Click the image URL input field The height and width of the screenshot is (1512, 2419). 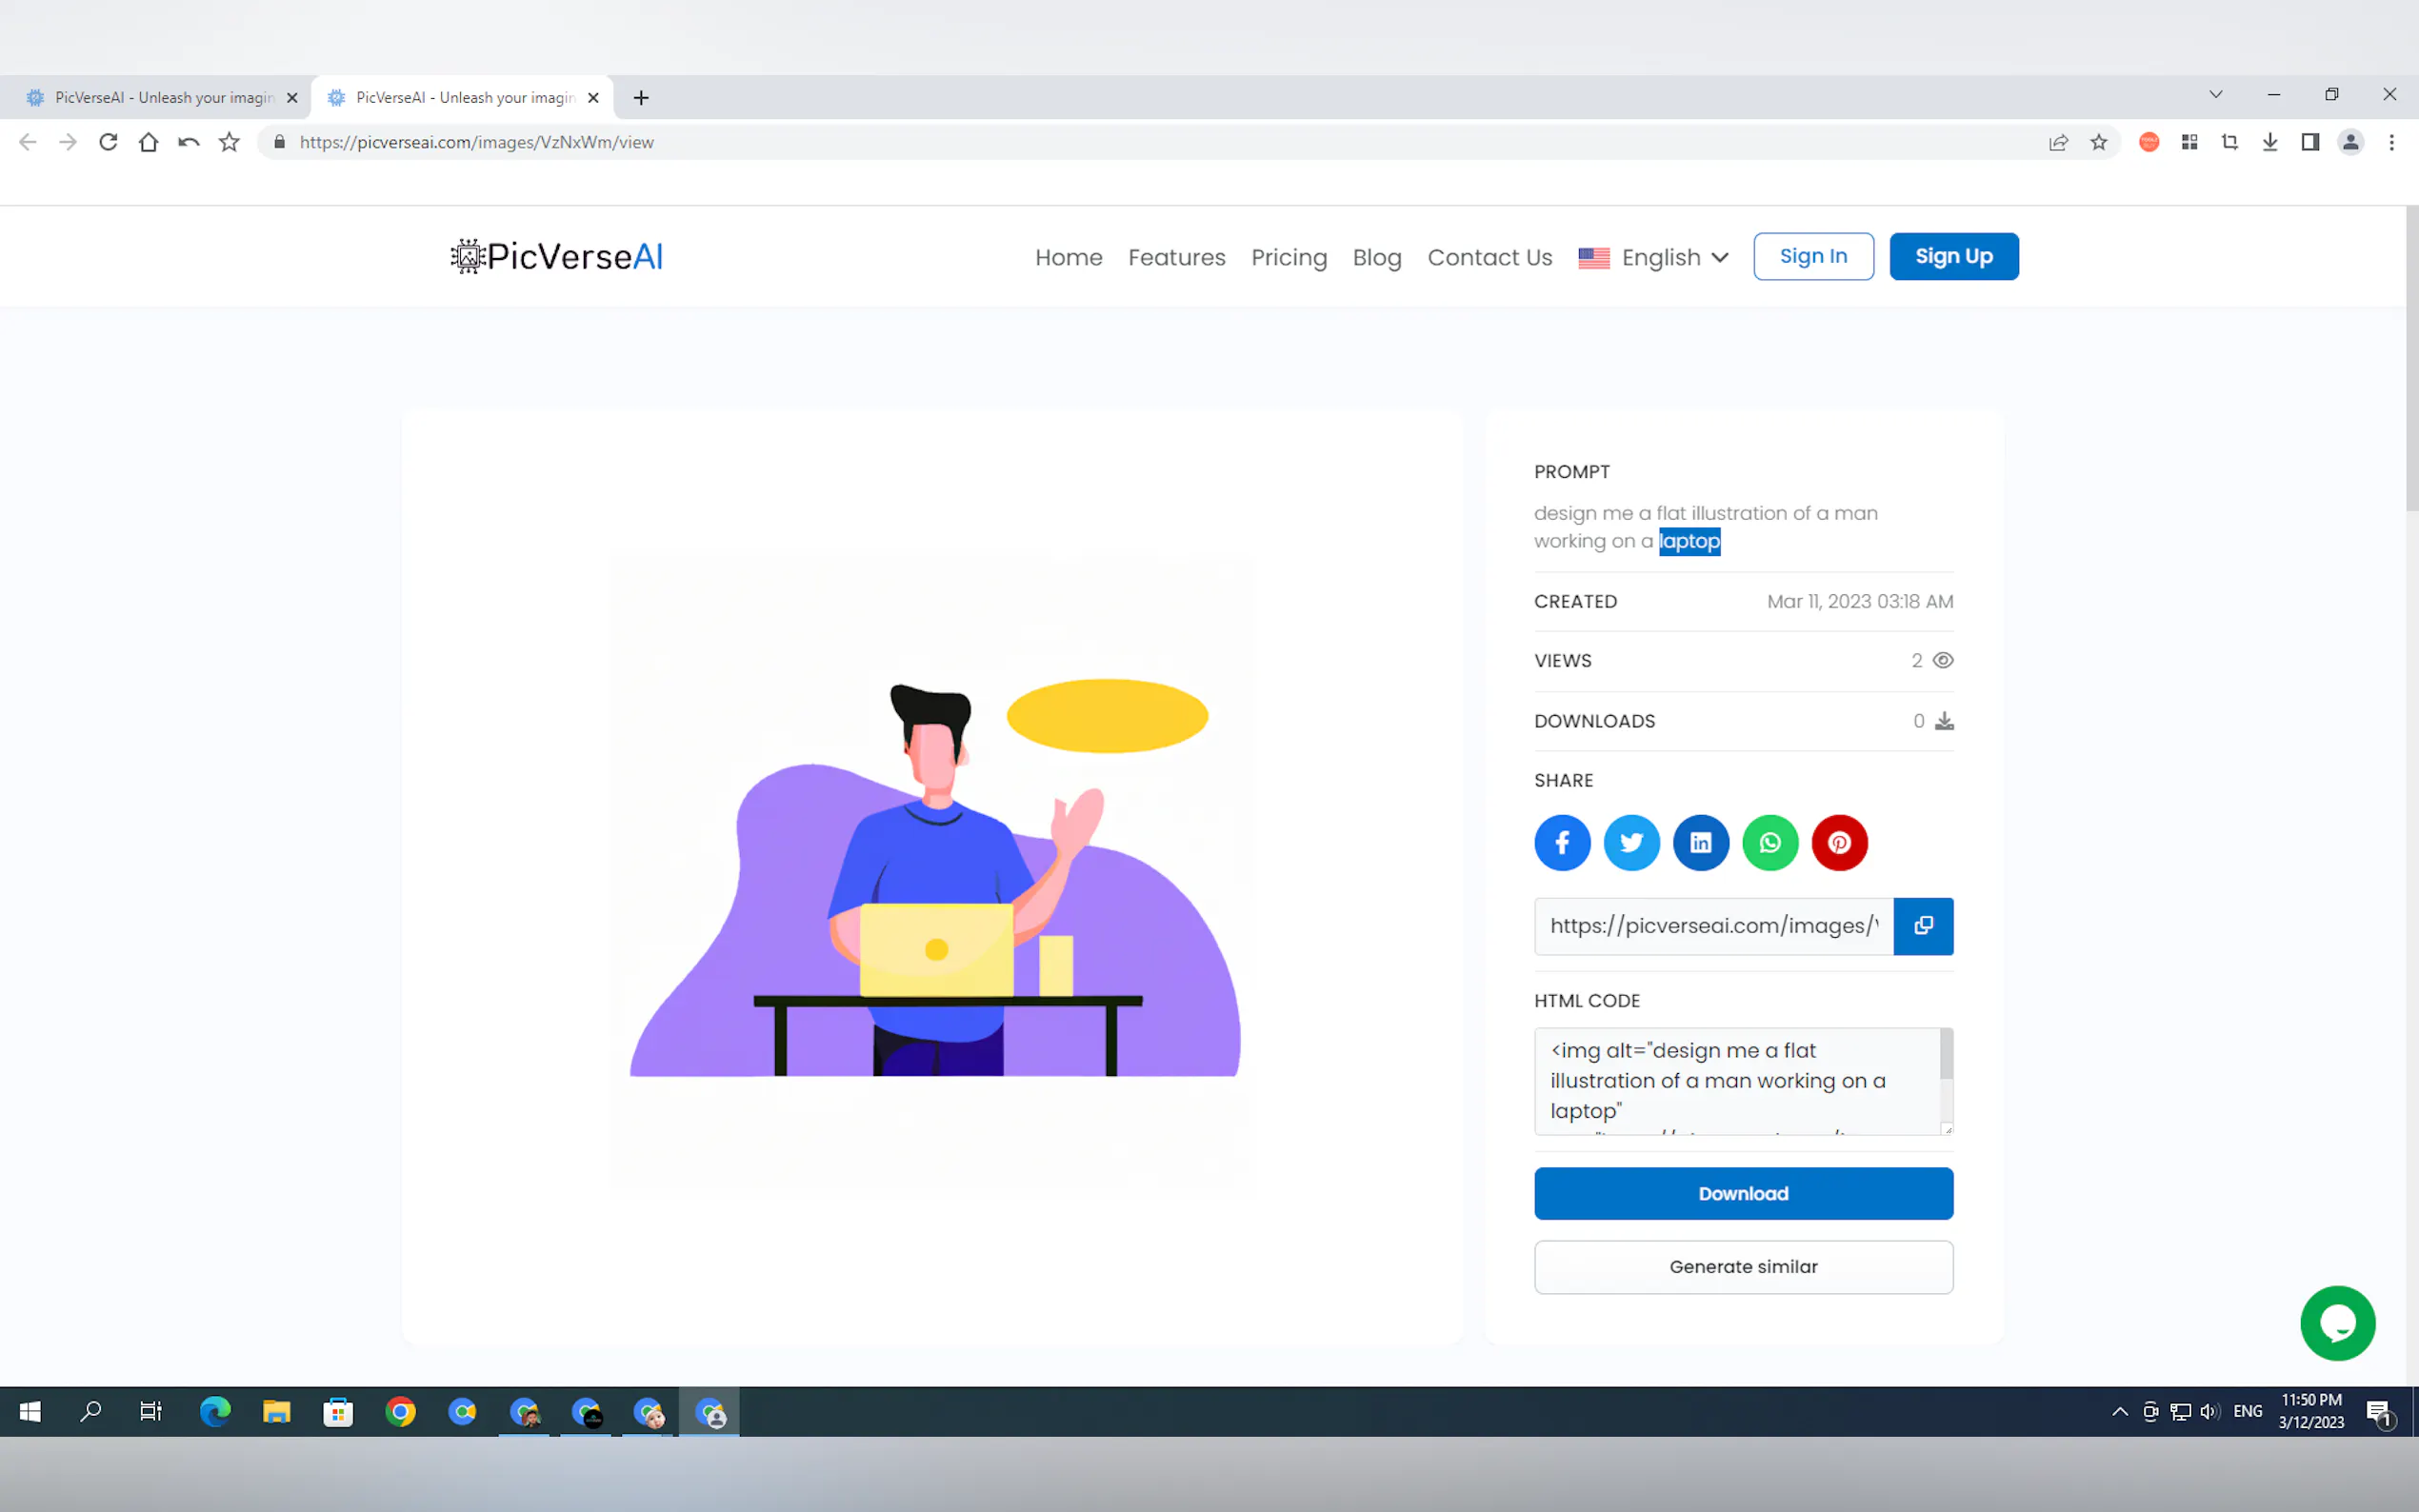1713,926
